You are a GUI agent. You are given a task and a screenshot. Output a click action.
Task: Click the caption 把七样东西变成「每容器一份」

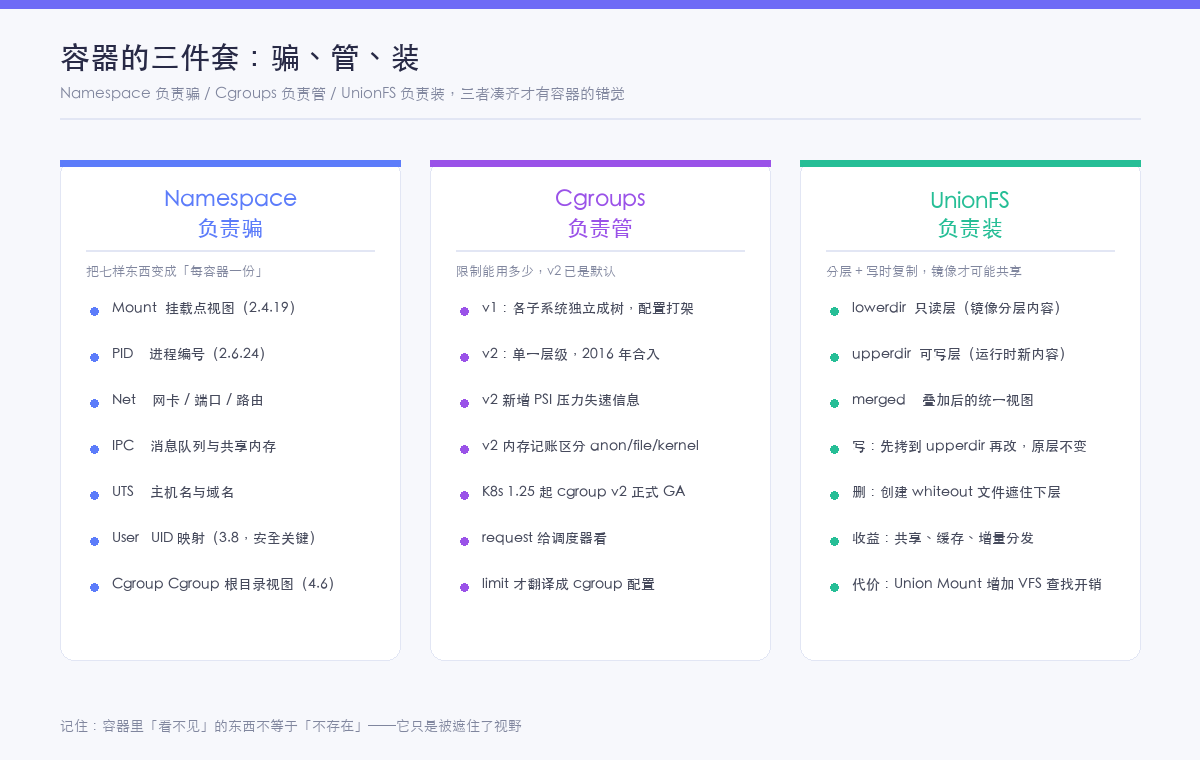point(174,271)
